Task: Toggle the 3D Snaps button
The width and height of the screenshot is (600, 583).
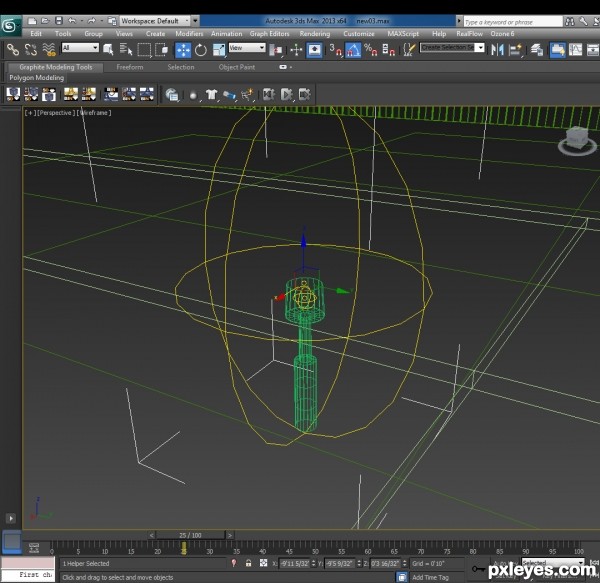Action: 335,50
